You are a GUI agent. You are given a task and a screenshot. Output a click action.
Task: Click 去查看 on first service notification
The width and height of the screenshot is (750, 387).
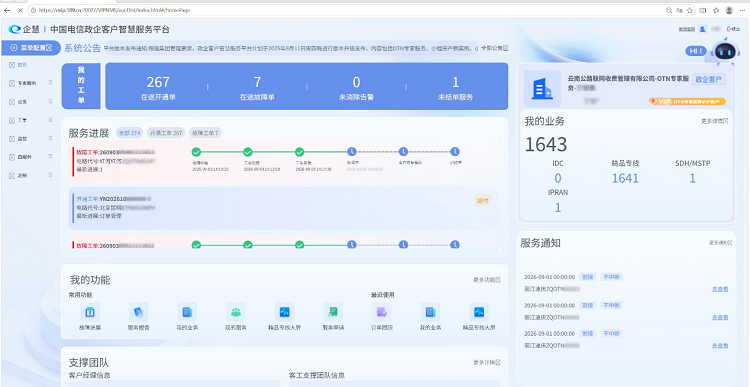pyautogui.click(x=720, y=289)
